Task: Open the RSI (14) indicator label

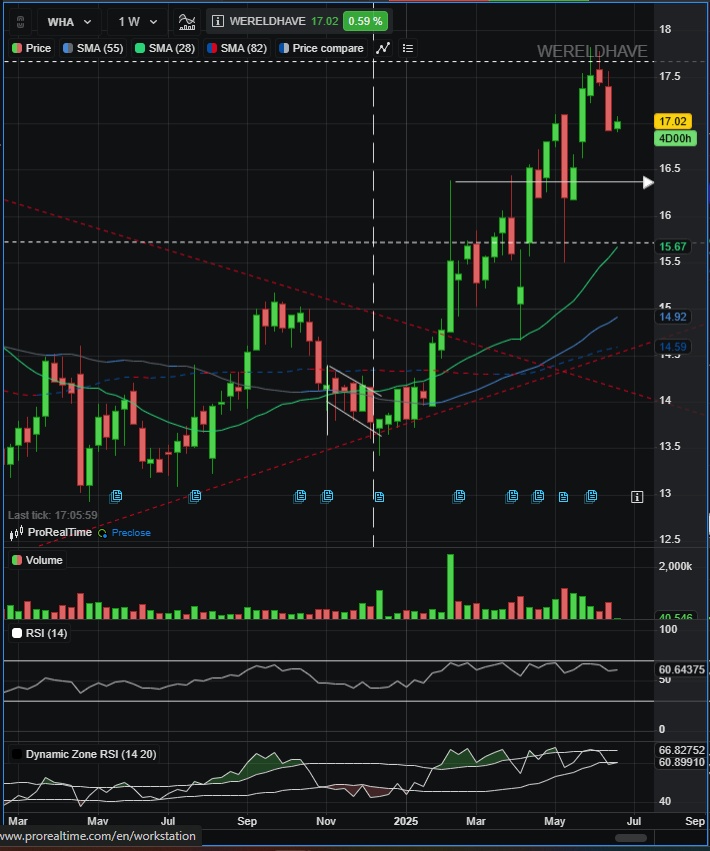Action: point(39,633)
